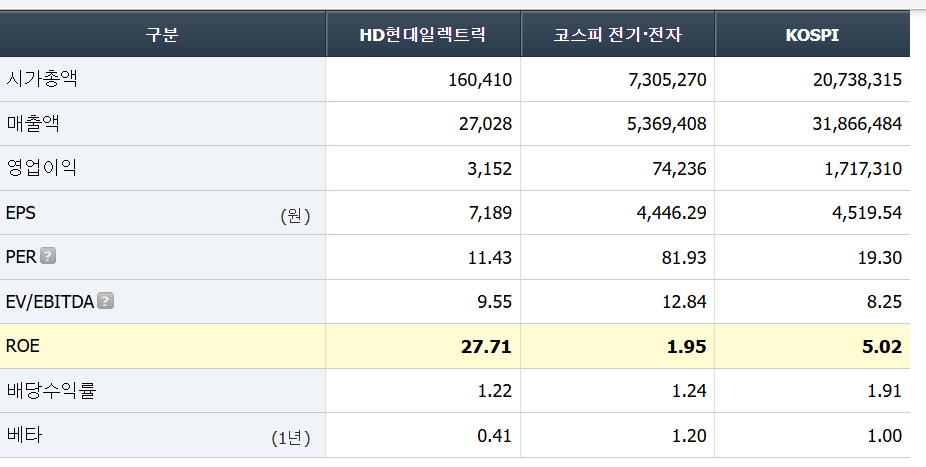Select EV/EBITDA value 12.84
This screenshot has height=467, width=926.
(684, 302)
